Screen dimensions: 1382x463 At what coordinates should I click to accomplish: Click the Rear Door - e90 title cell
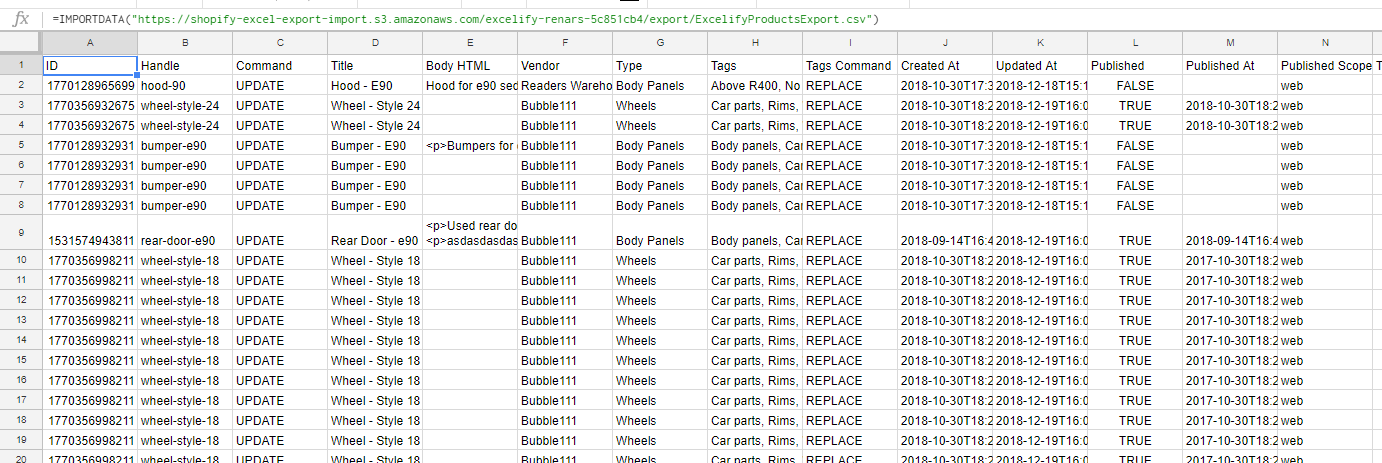[375, 241]
